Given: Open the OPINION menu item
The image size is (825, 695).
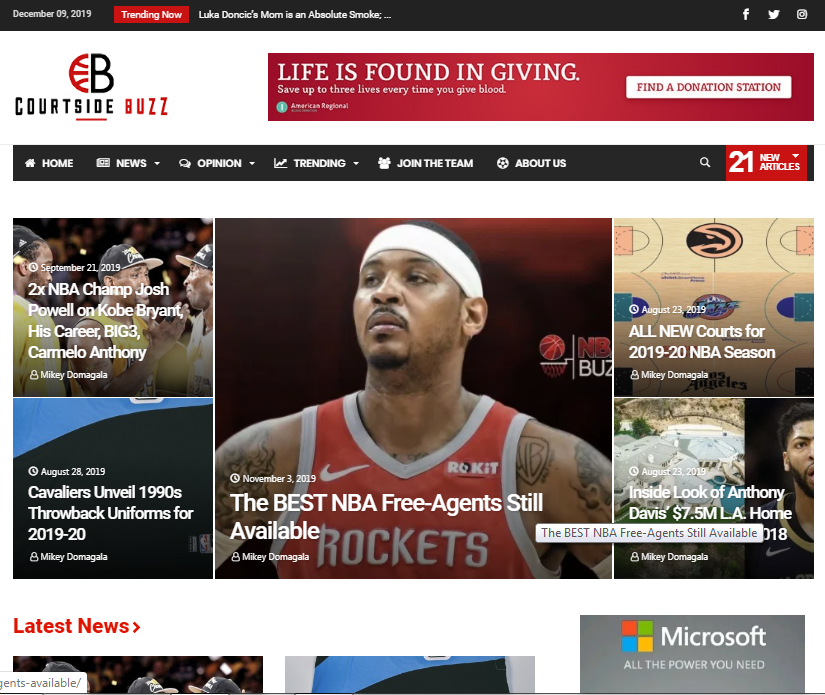Looking at the screenshot, I should (219, 163).
